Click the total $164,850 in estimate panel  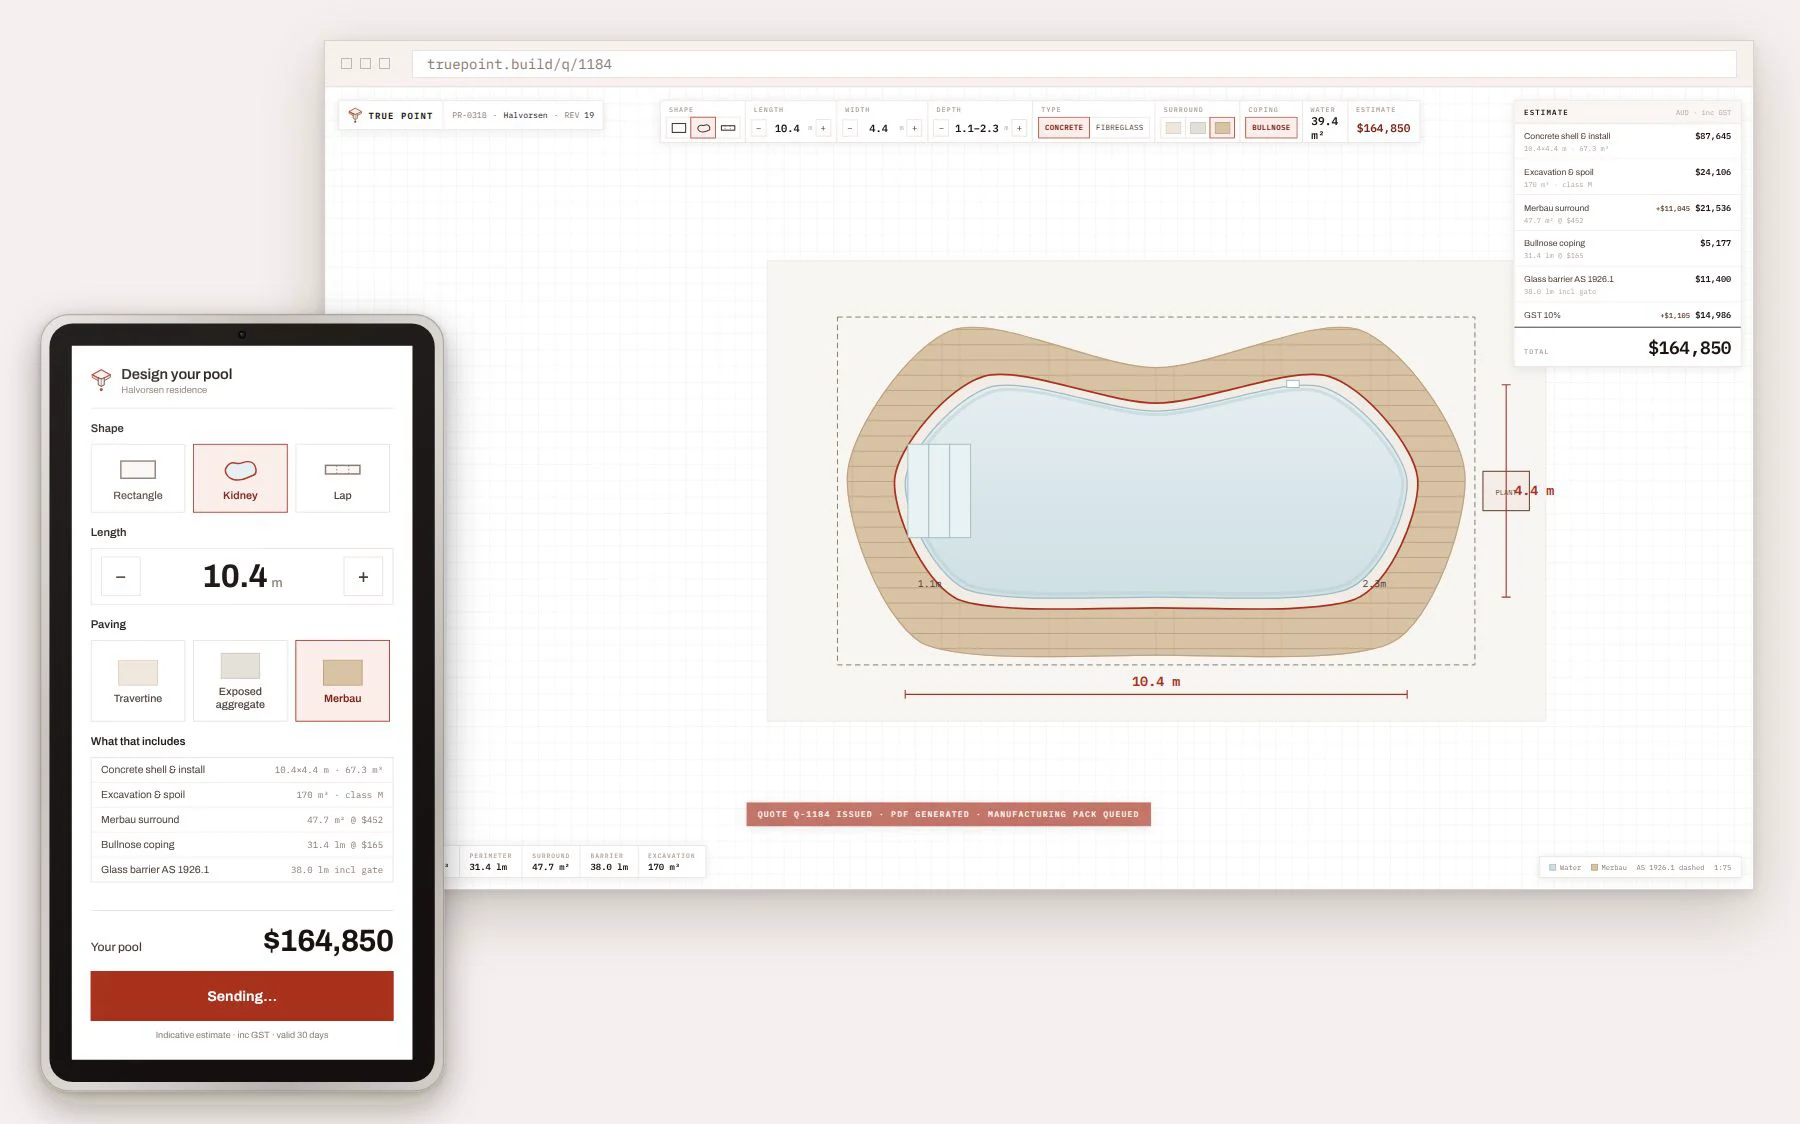1689,348
